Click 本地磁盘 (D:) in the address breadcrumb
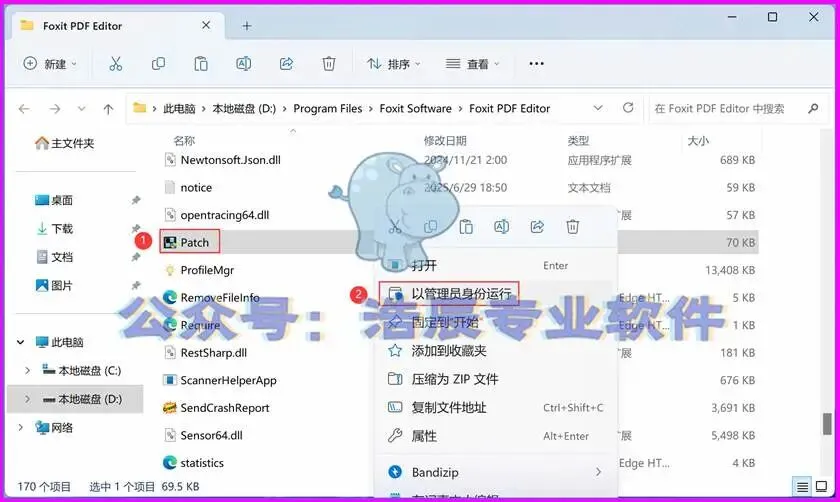The height and width of the screenshot is (502, 840). [x=244, y=109]
